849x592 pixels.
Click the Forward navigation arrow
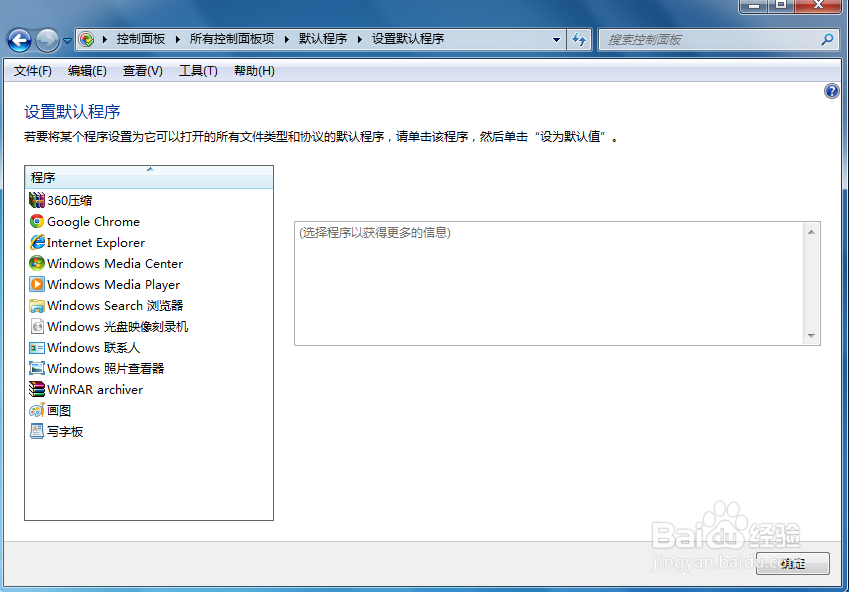(x=47, y=40)
